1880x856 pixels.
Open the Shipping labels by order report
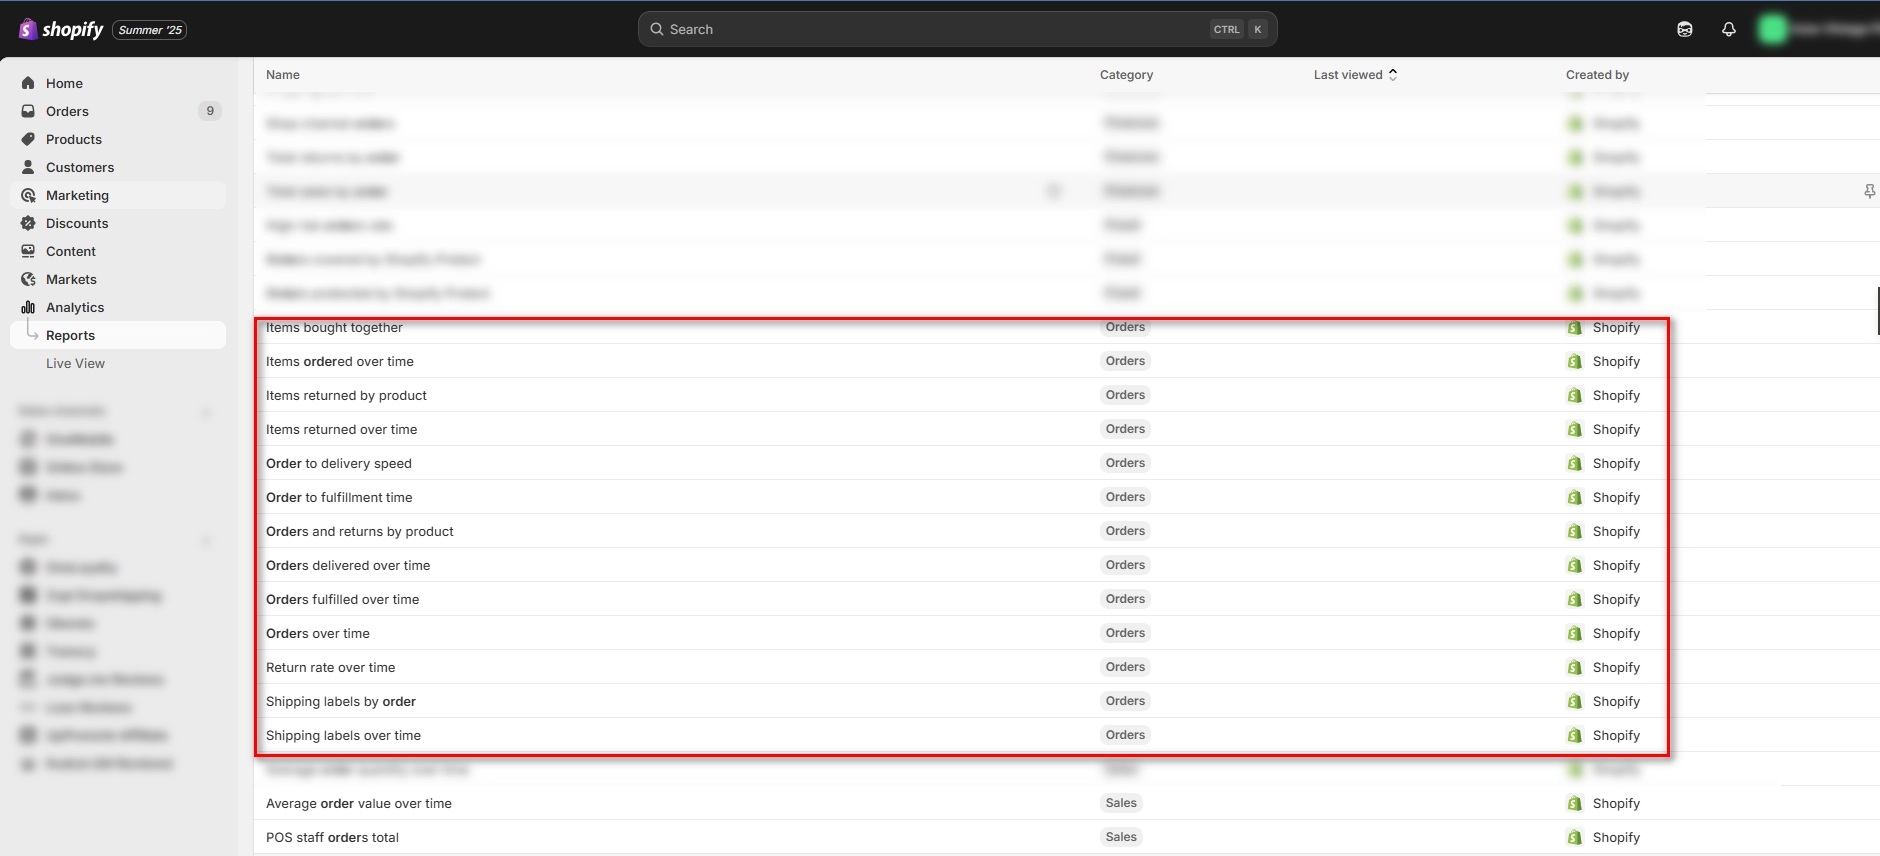click(341, 701)
